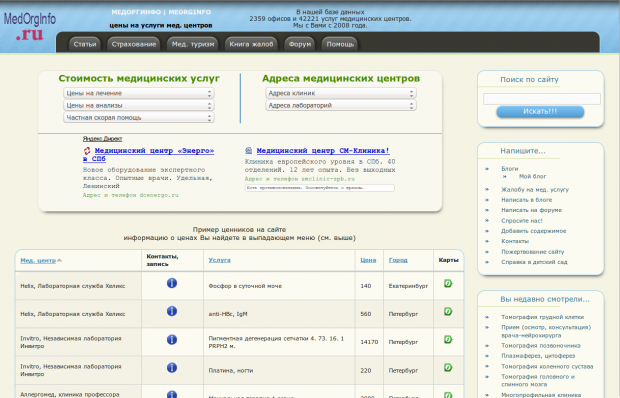Open Справка в детский сад link
Screen dimensions: 620x398
click(534, 262)
